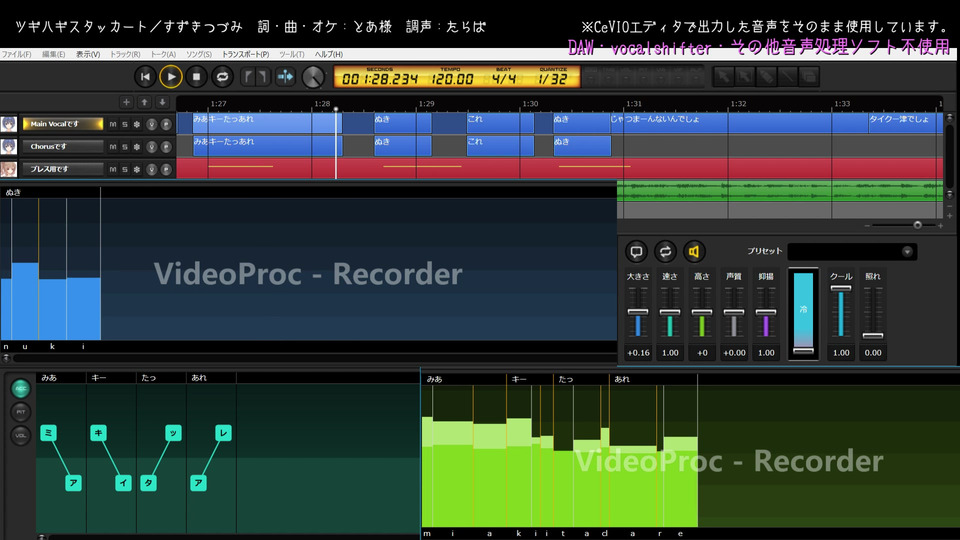Screen dimensions: 960x540
Task: Mute the Main Vocal track
Action: pos(113,124)
